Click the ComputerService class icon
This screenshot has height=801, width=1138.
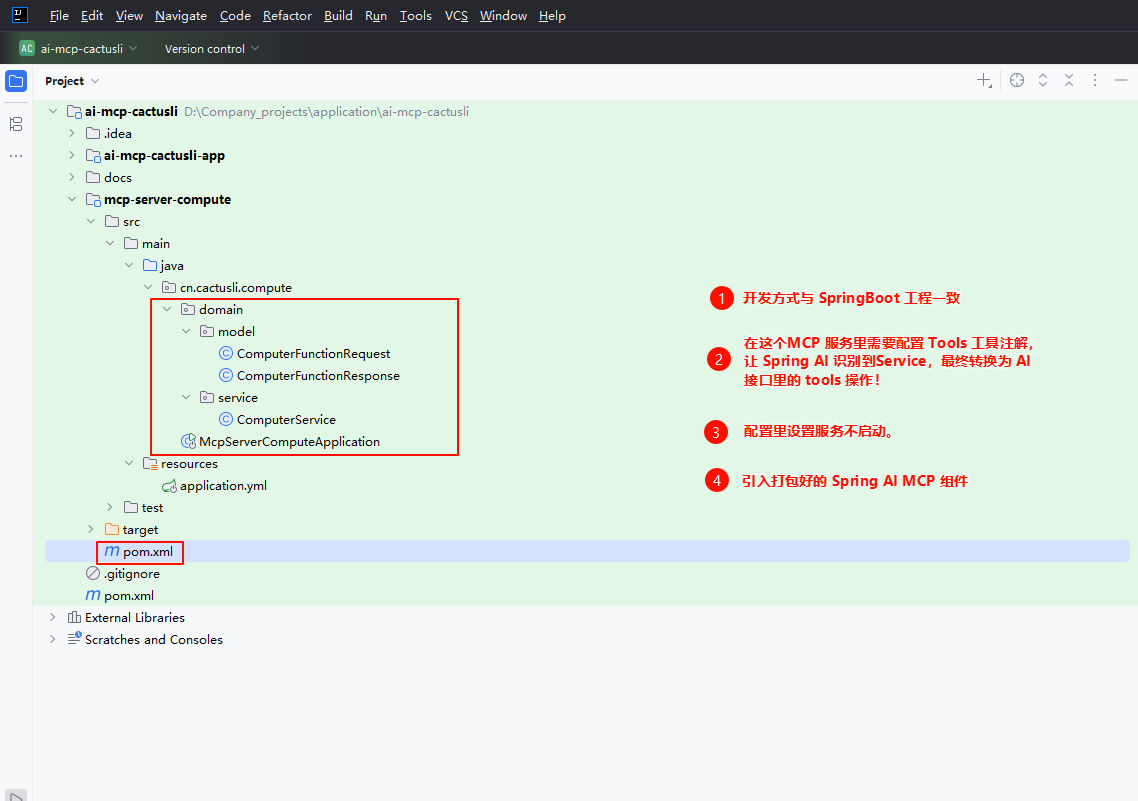[x=226, y=419]
